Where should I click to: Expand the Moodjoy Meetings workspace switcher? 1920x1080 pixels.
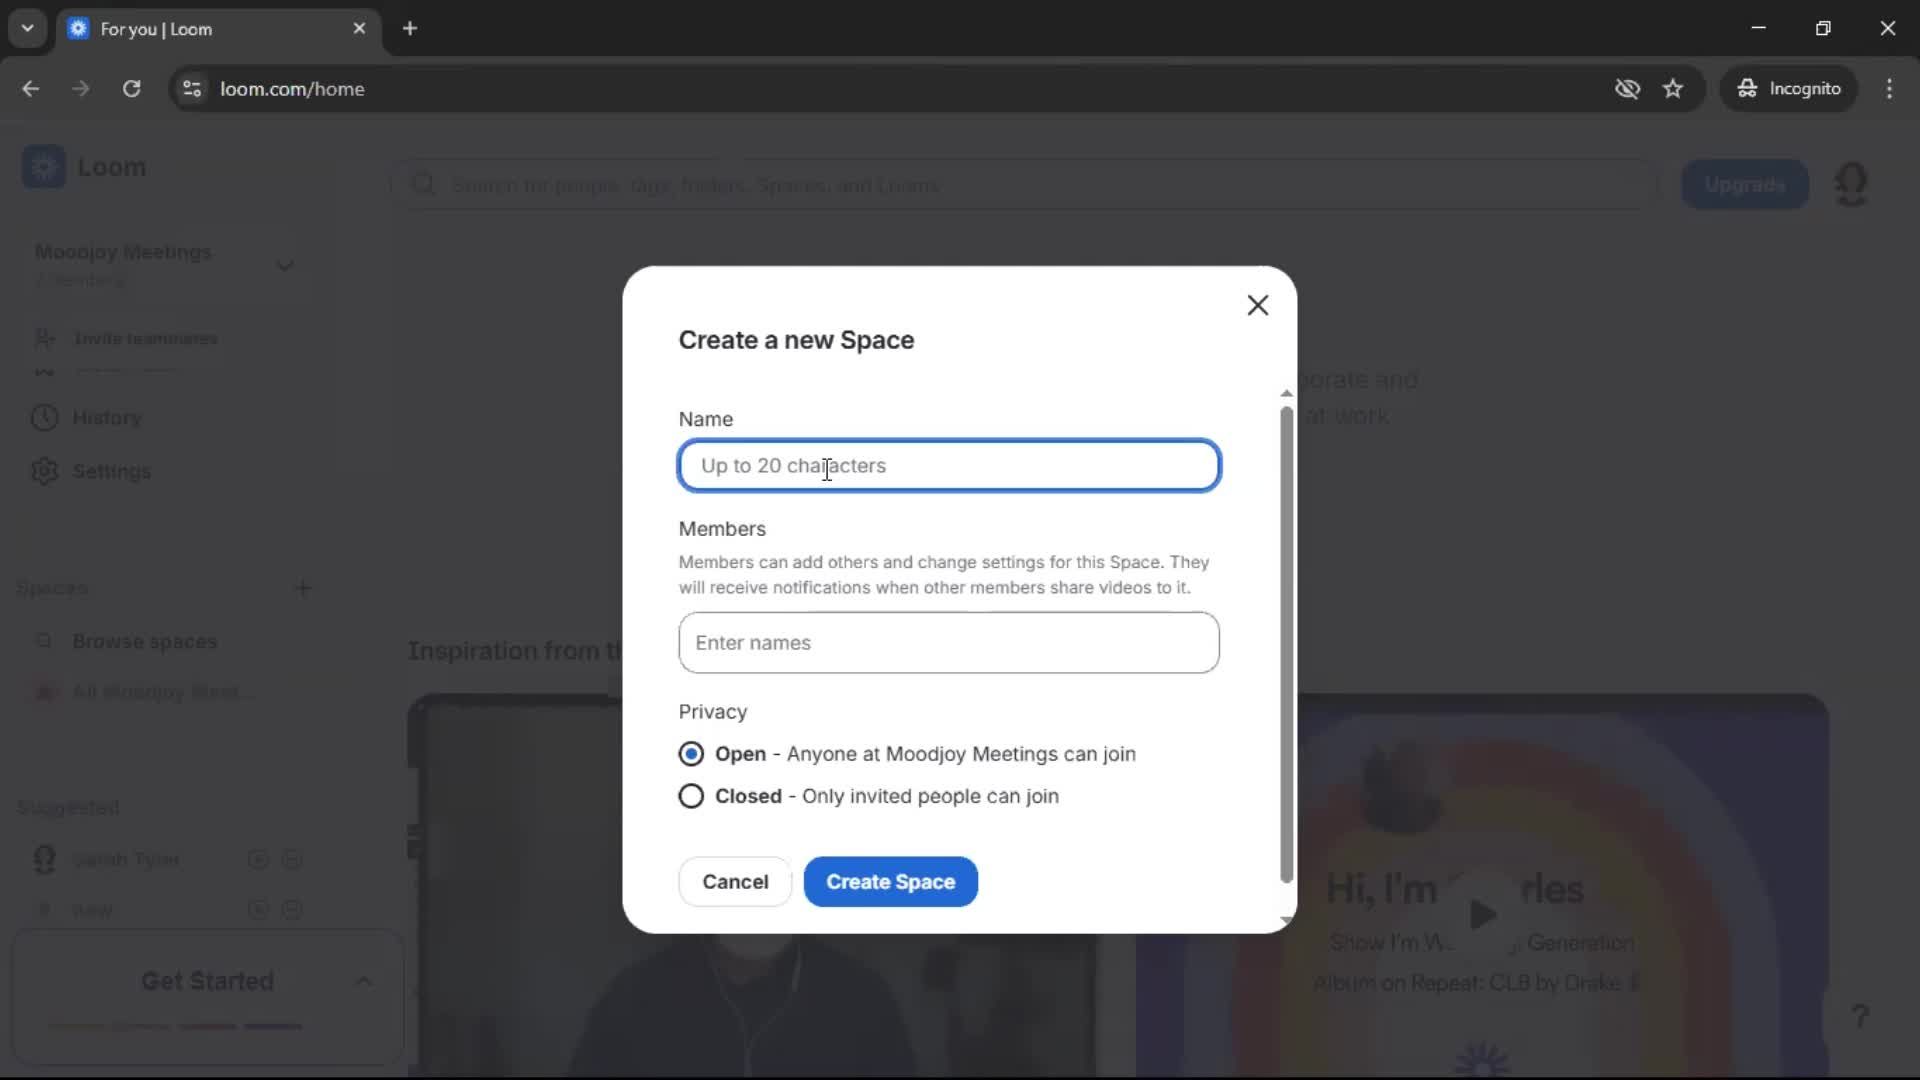[285, 265]
